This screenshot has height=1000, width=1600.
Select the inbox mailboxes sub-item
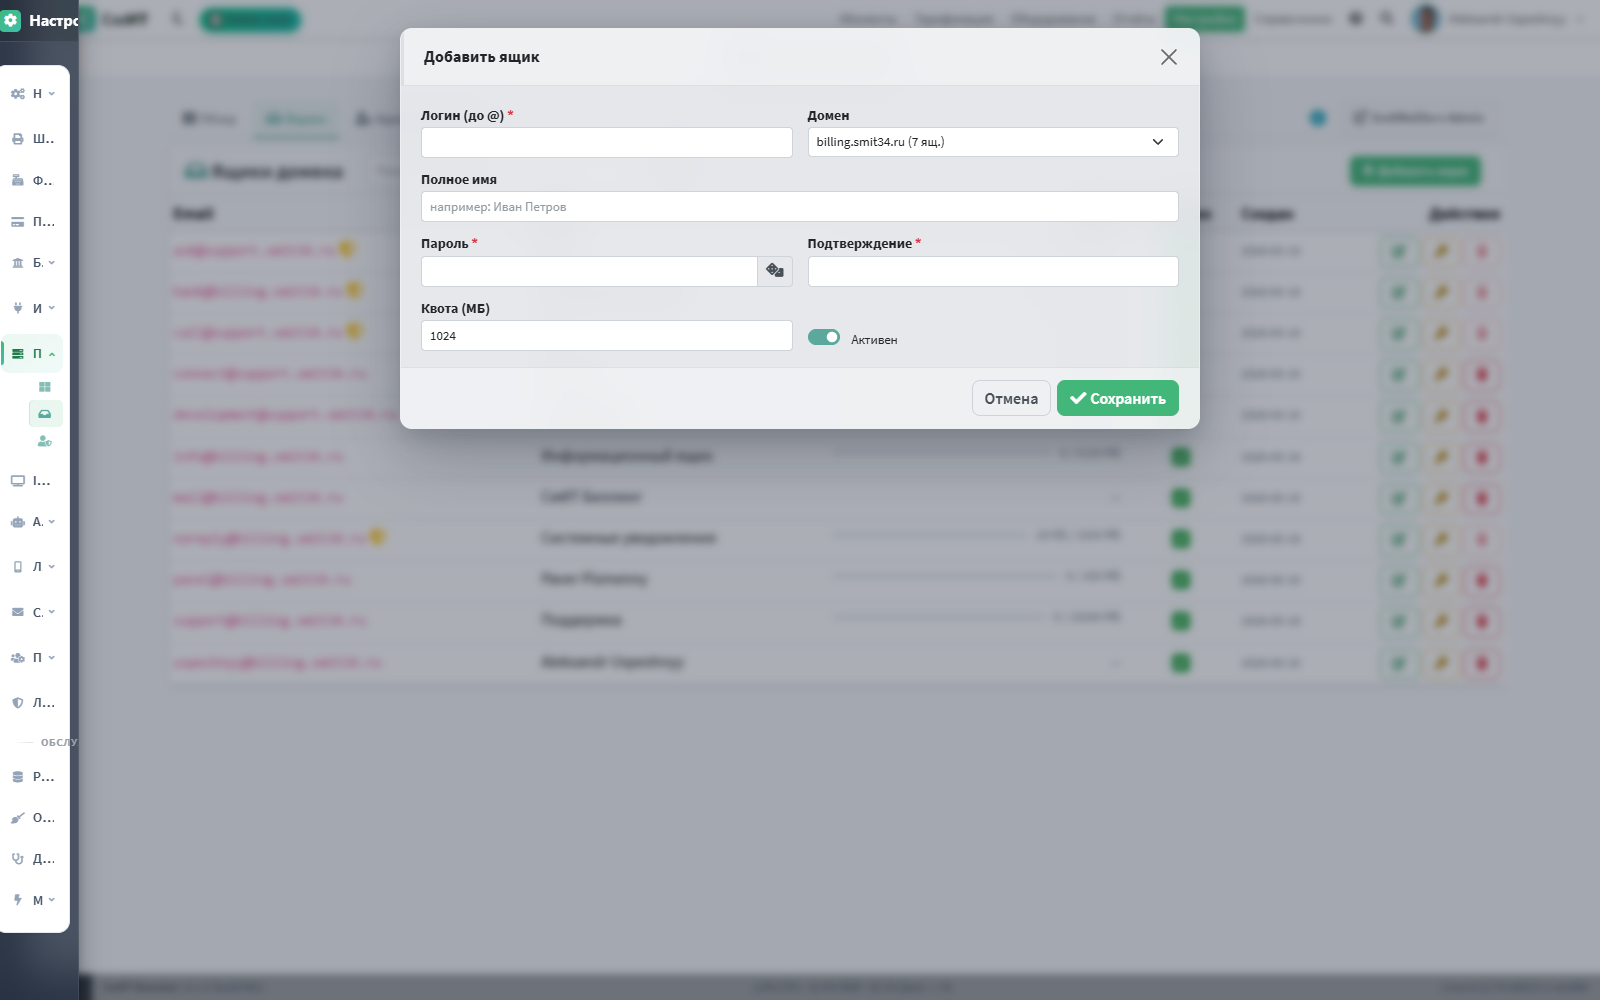point(45,414)
